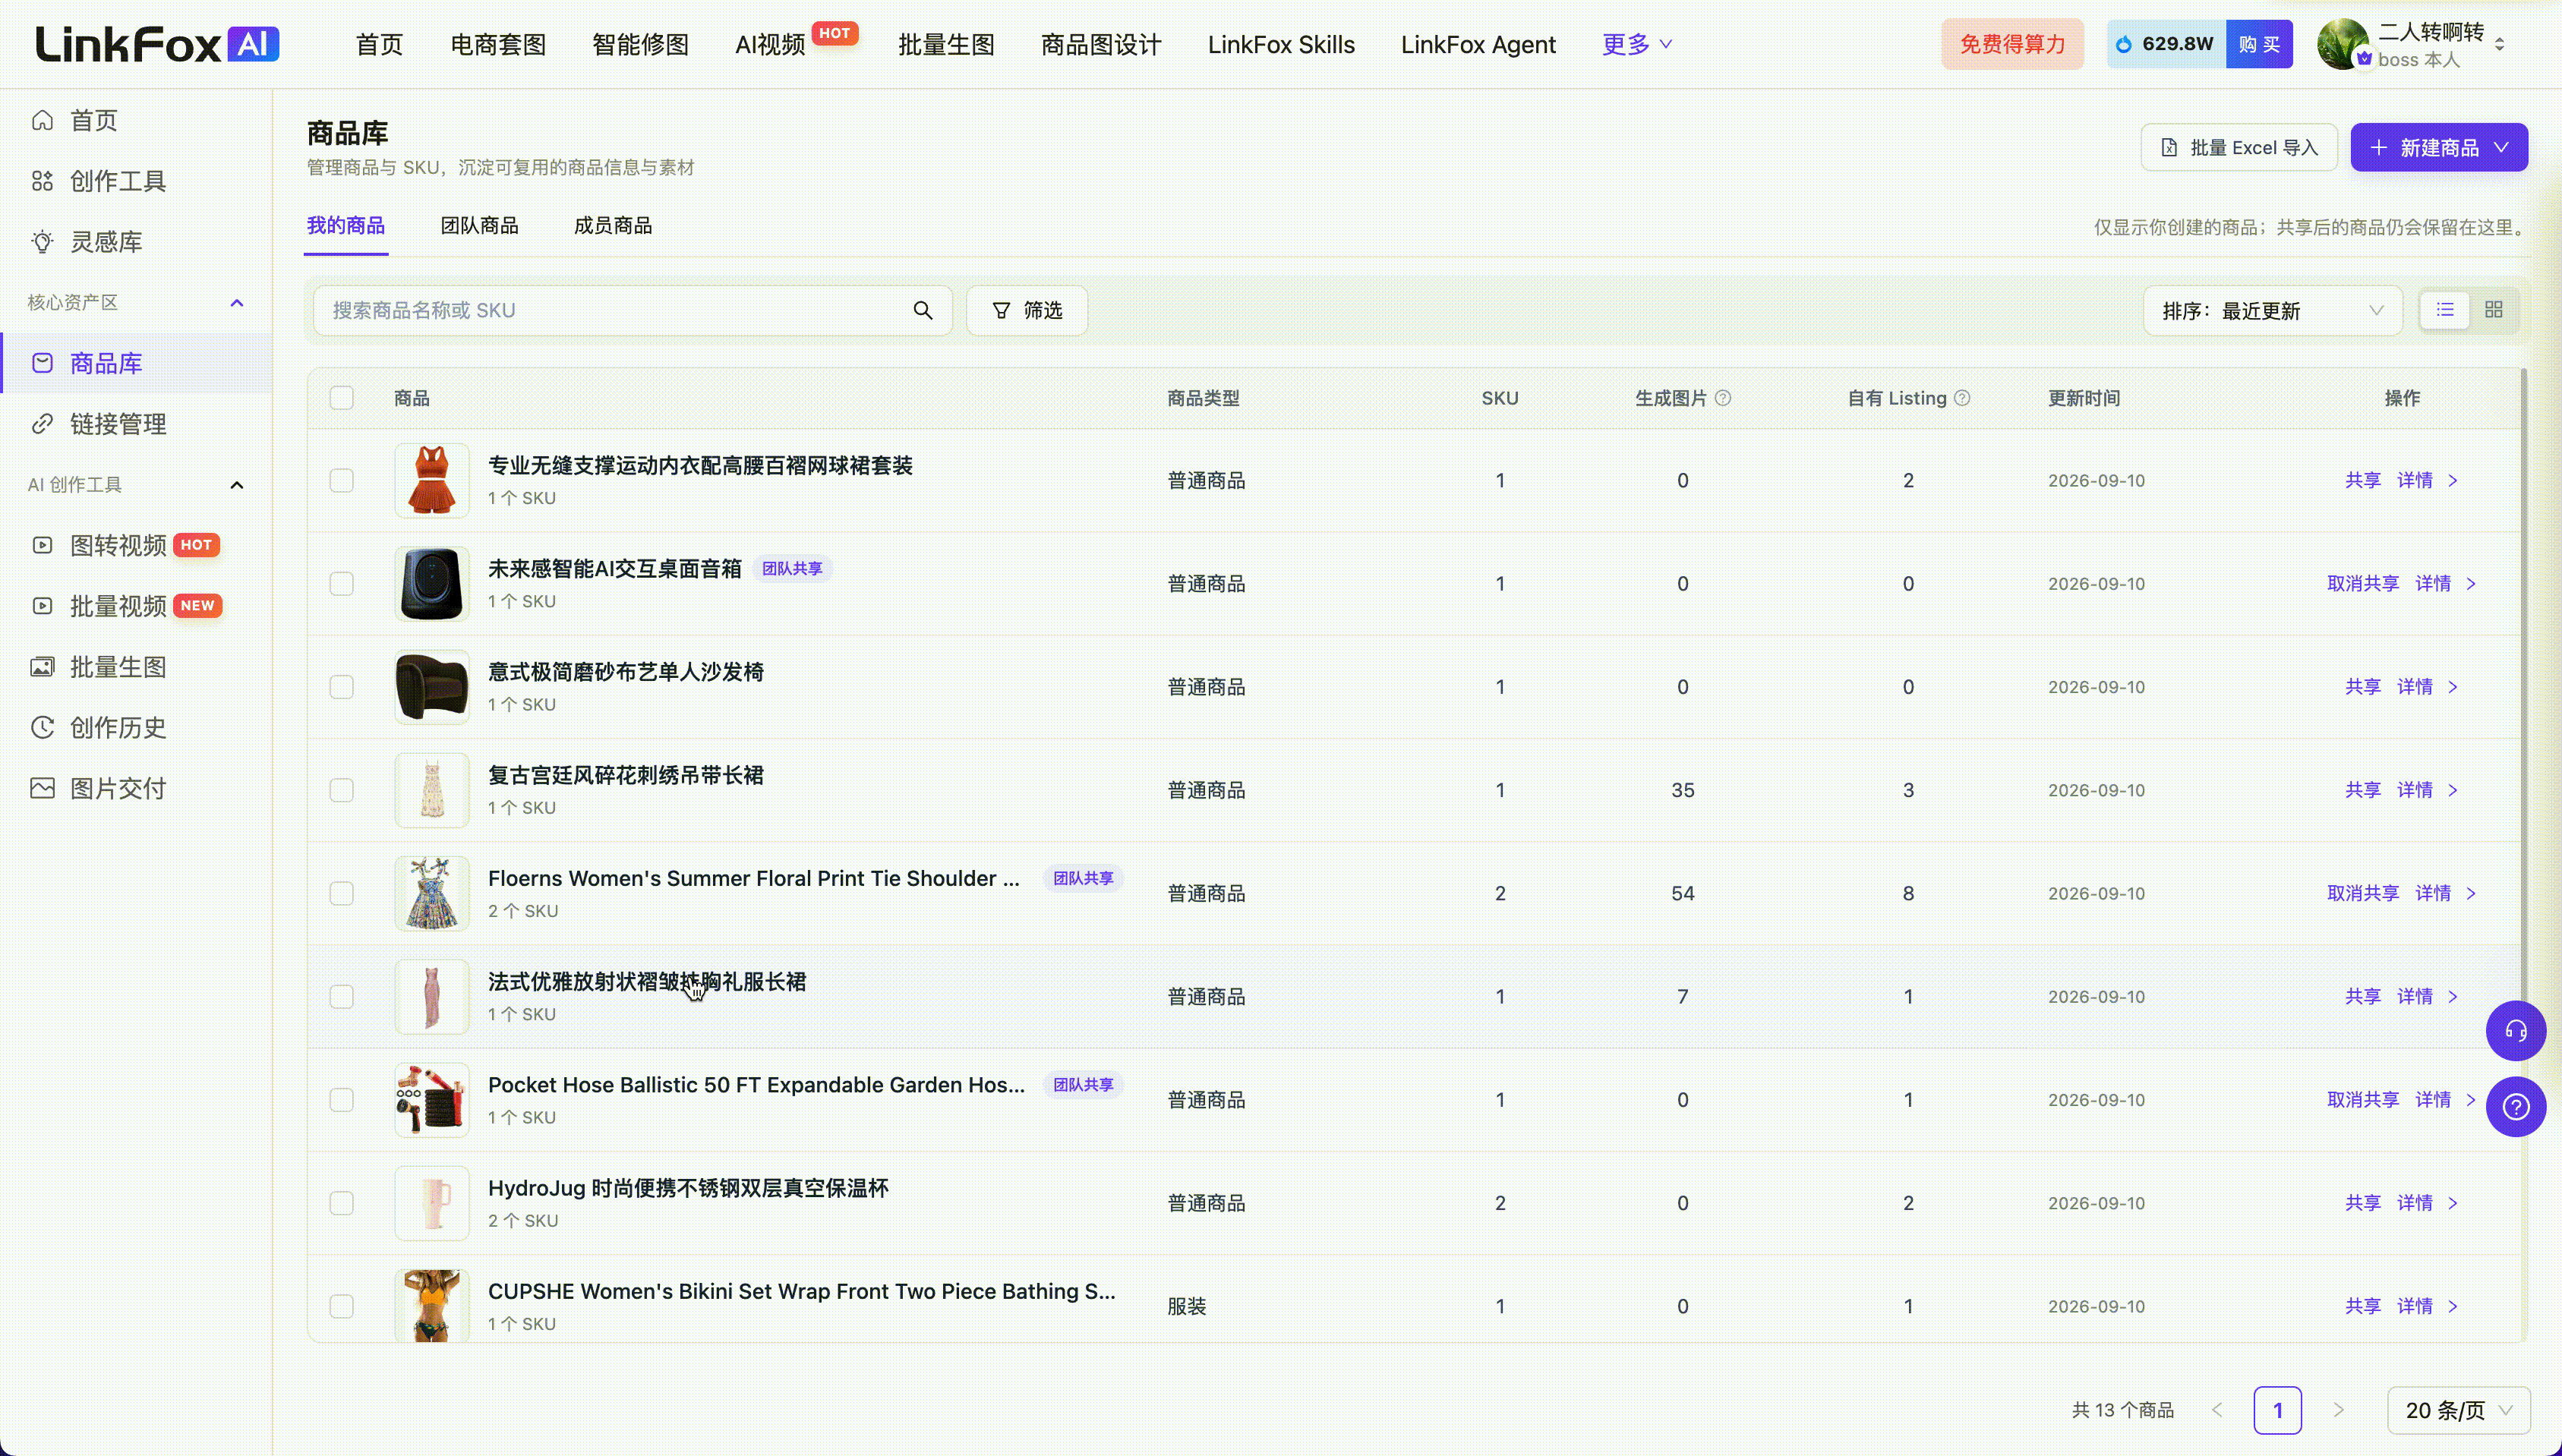
Task: Open 商品库 in the sidebar
Action: 136,363
